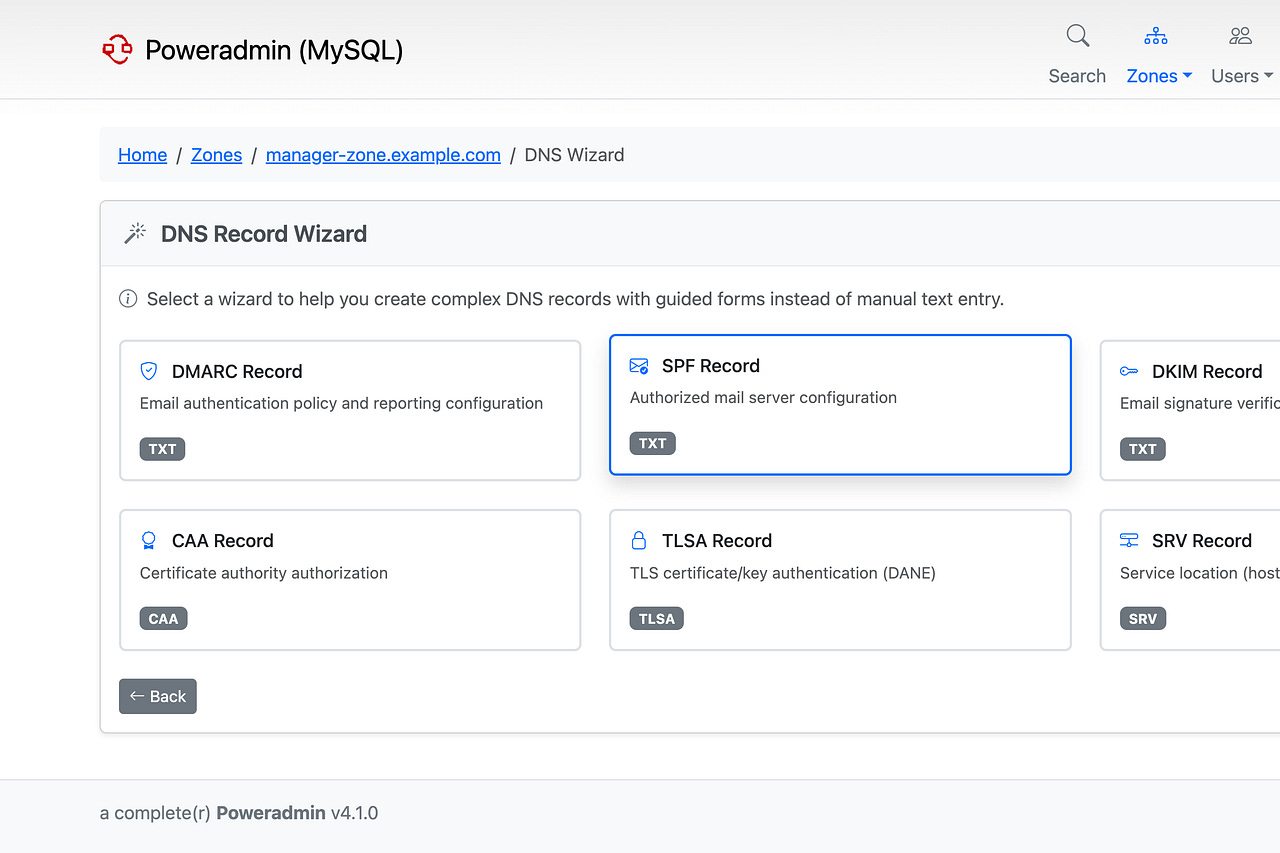The height and width of the screenshot is (853, 1280).
Task: Go to the Home breadcrumb link
Action: (x=142, y=155)
